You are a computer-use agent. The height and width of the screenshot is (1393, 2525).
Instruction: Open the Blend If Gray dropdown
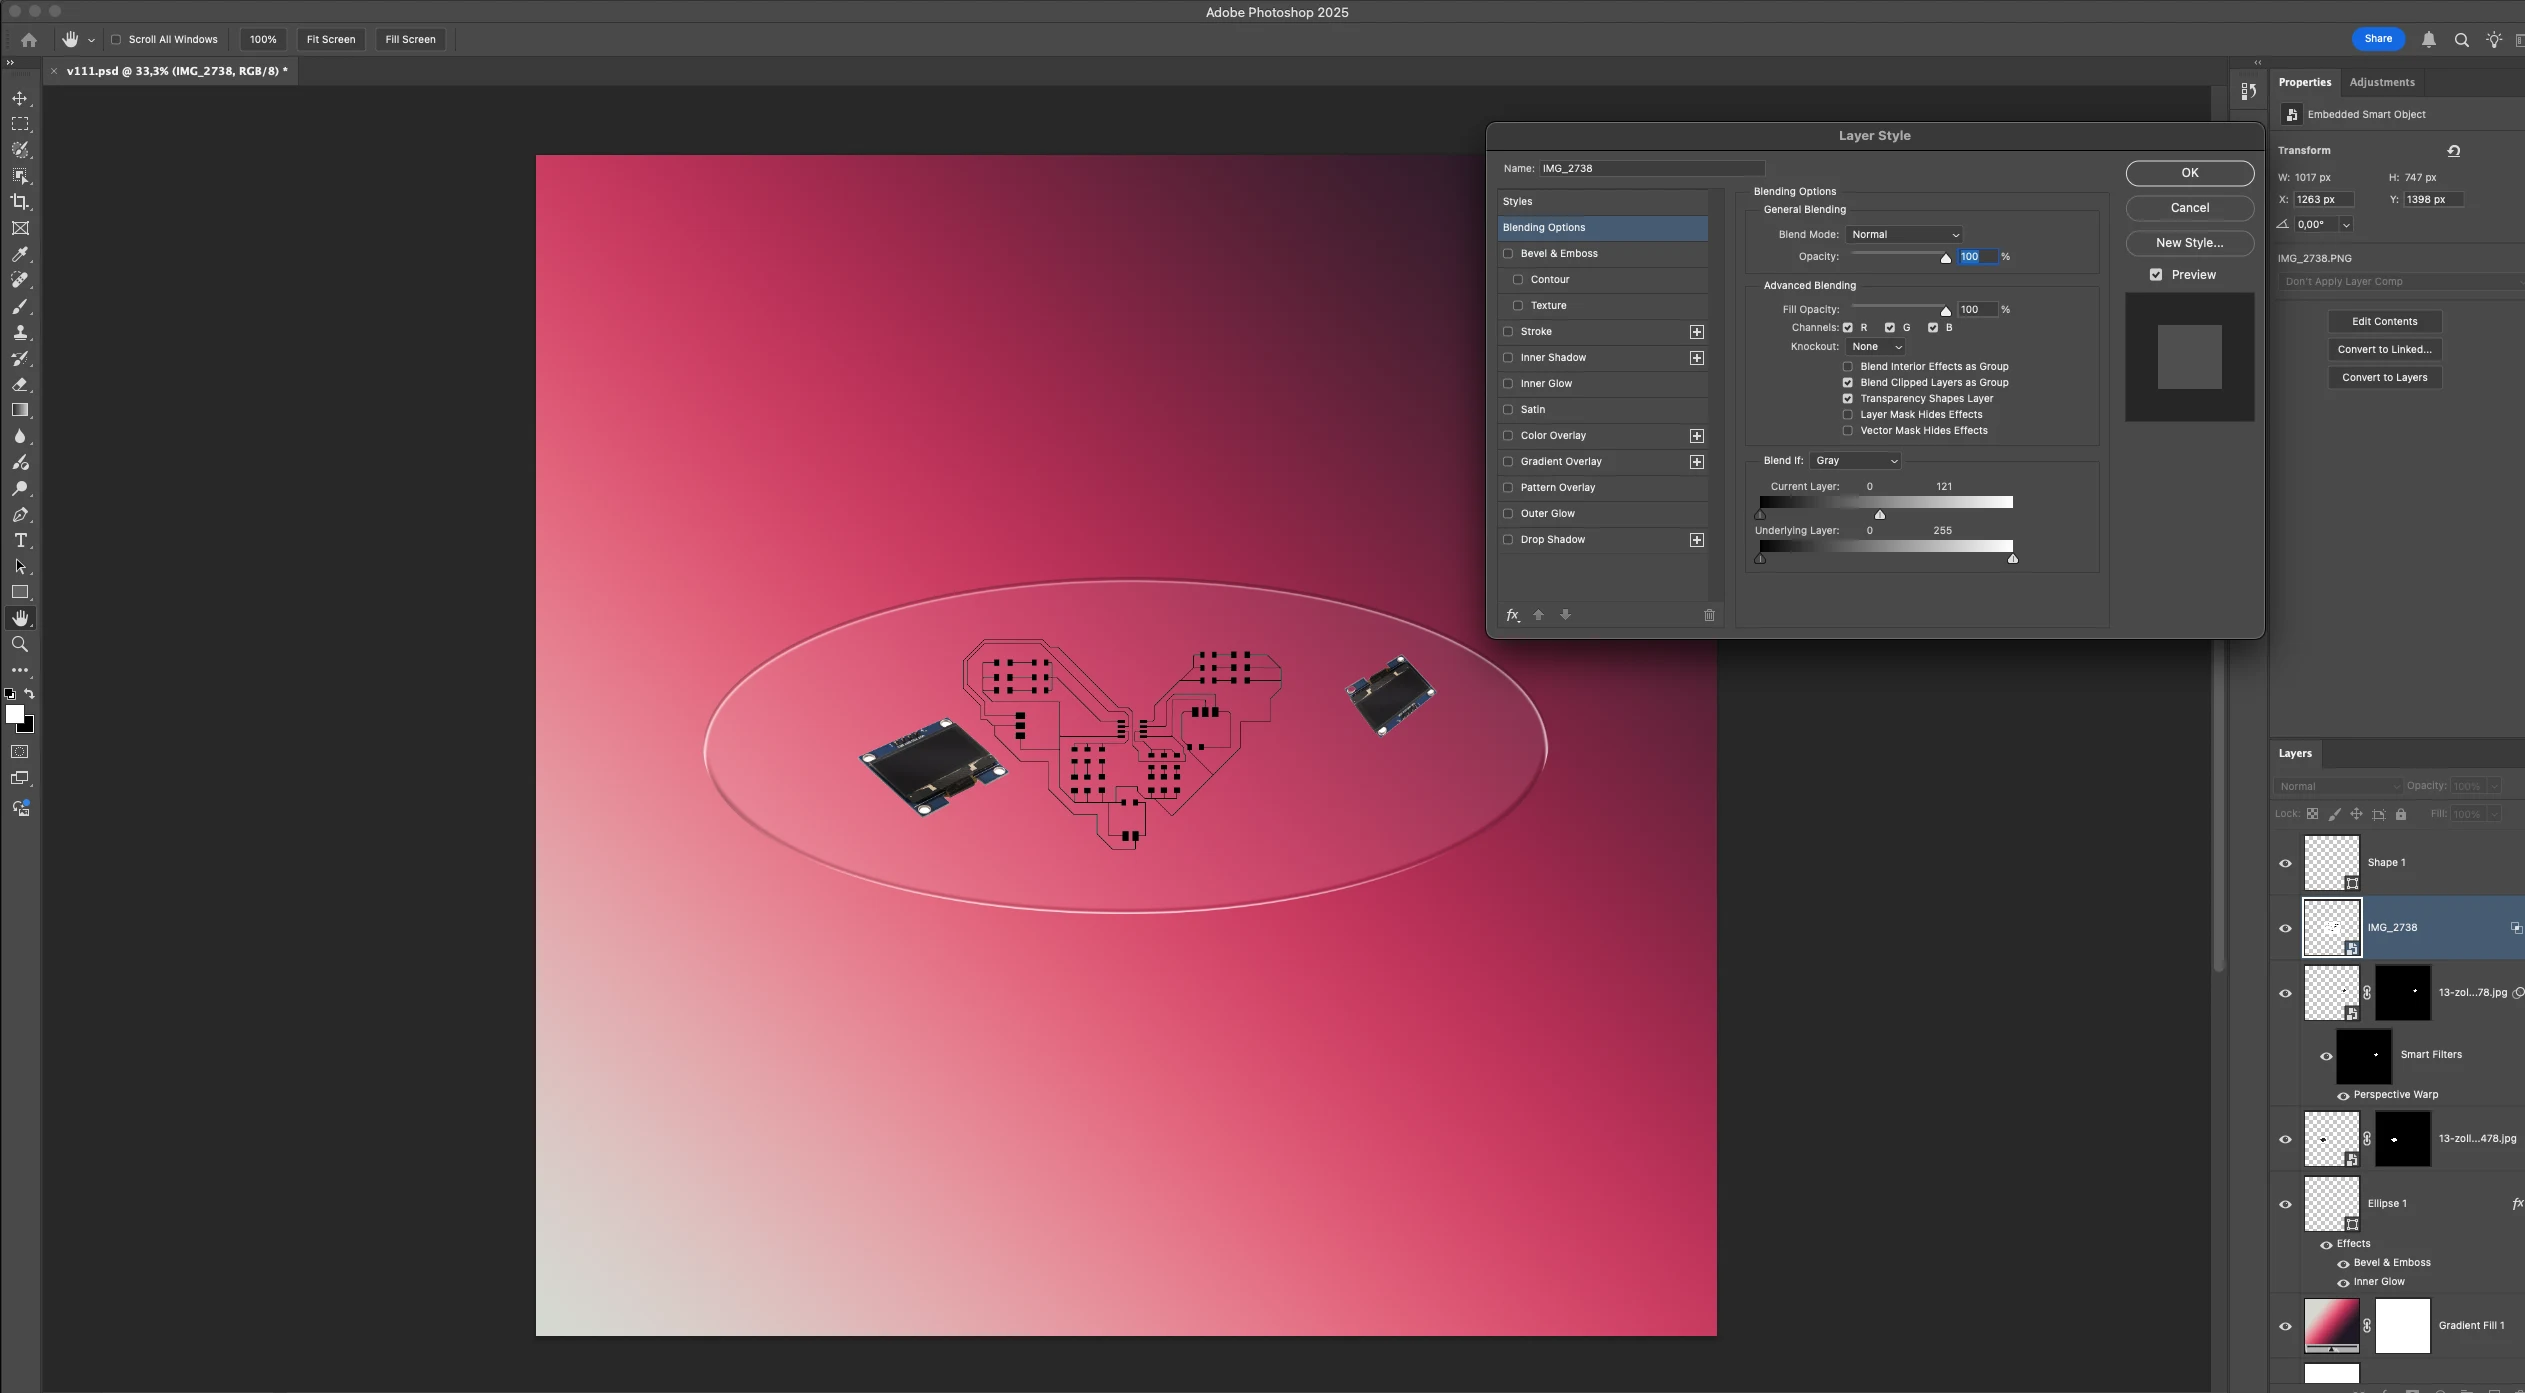[1856, 461]
